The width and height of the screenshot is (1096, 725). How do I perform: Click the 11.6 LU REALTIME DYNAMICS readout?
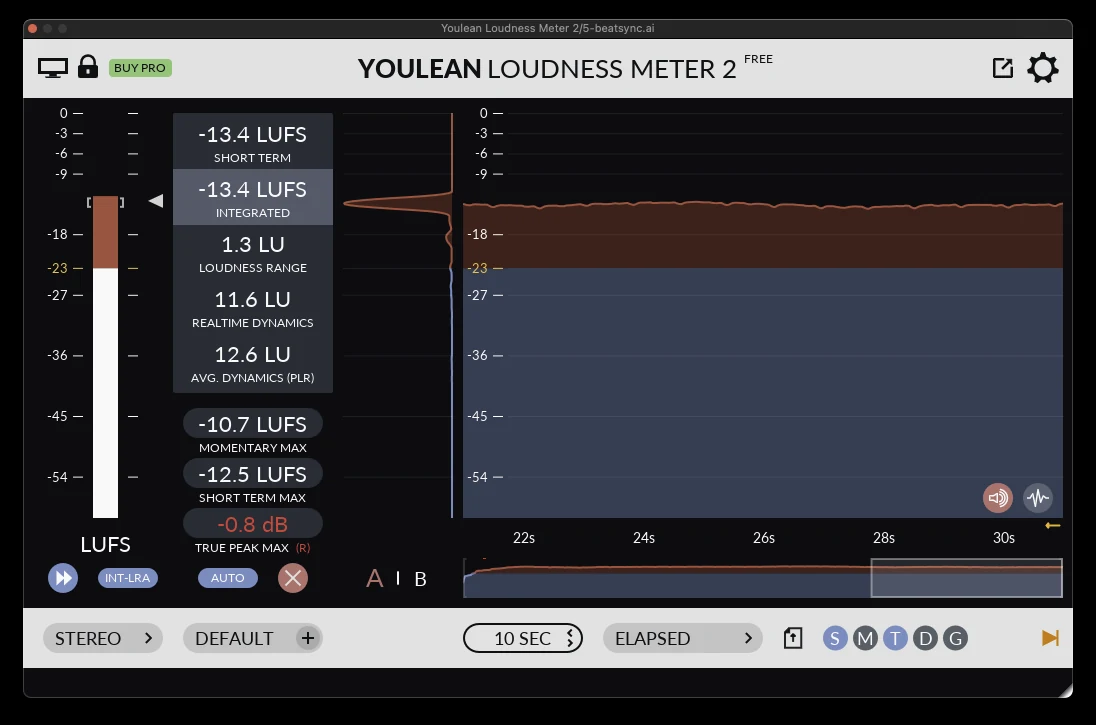(x=252, y=308)
